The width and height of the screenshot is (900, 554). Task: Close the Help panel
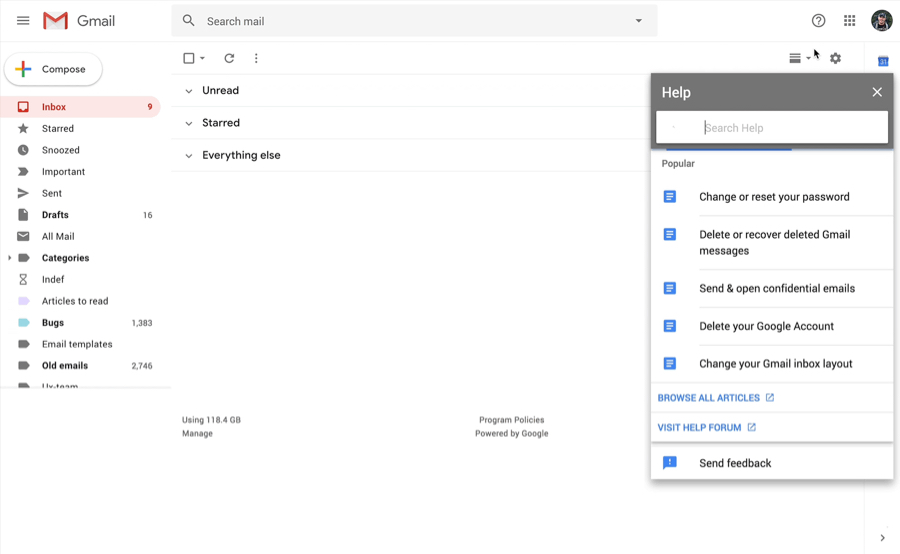click(877, 92)
